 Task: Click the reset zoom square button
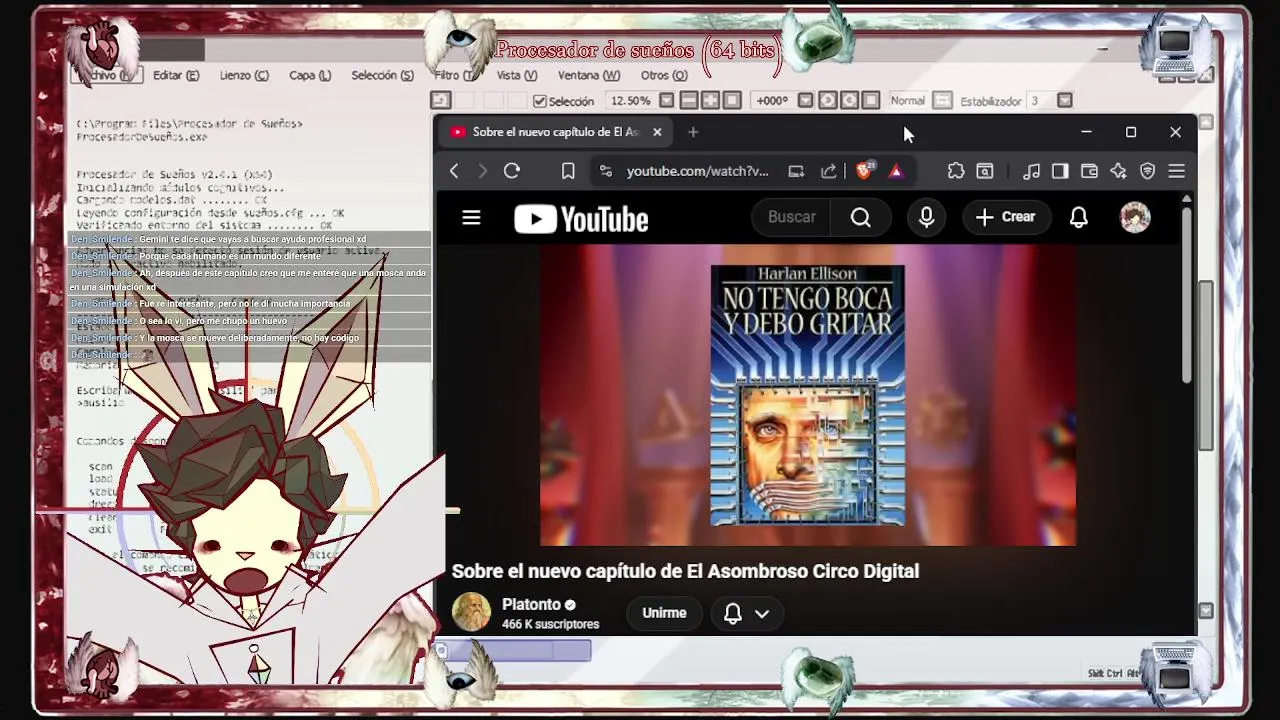[x=732, y=101]
